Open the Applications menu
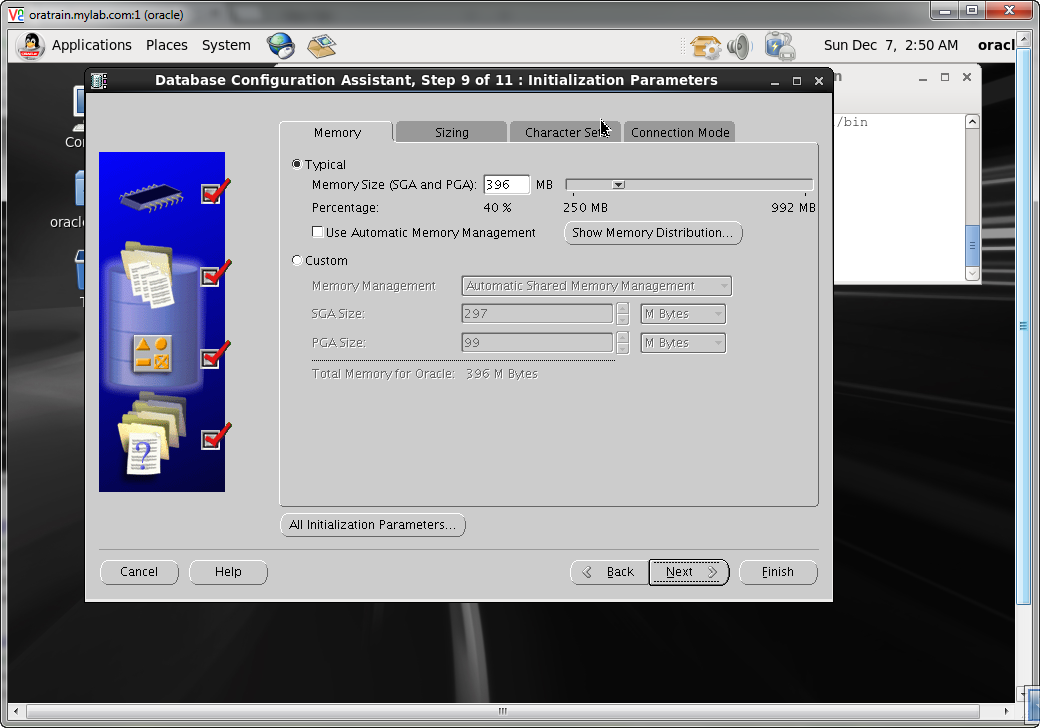Viewport: 1040px width, 728px height. tap(92, 45)
